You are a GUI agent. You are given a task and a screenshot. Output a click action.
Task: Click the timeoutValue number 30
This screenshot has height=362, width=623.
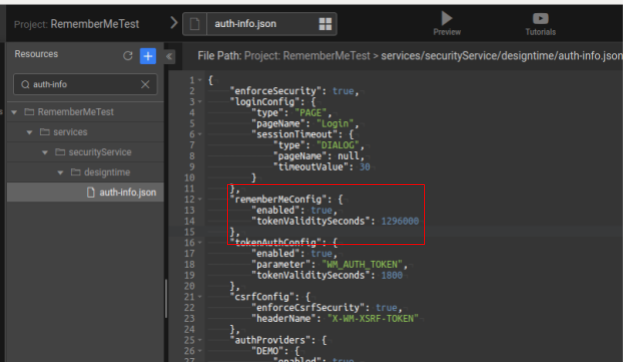tap(365, 167)
